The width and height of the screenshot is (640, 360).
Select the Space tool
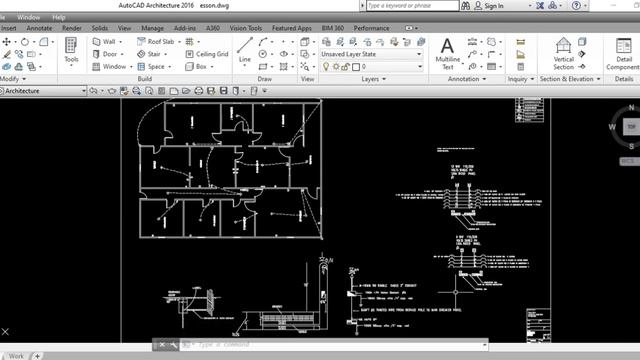(151, 67)
